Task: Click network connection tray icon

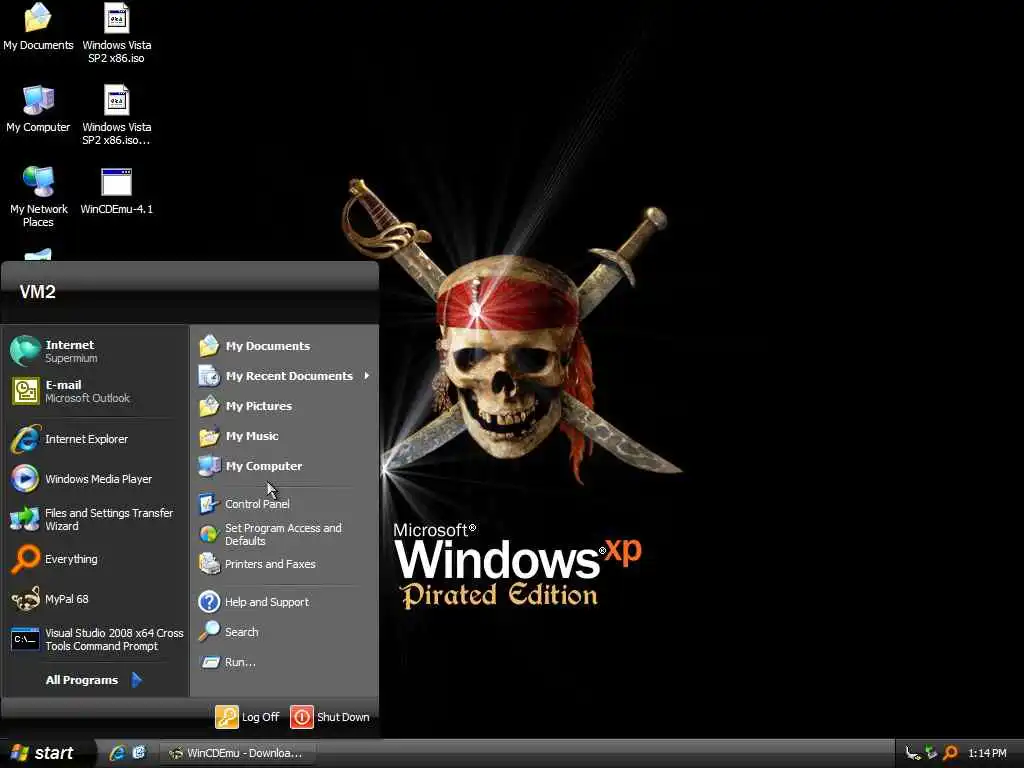Action: pyautogui.click(x=931, y=753)
